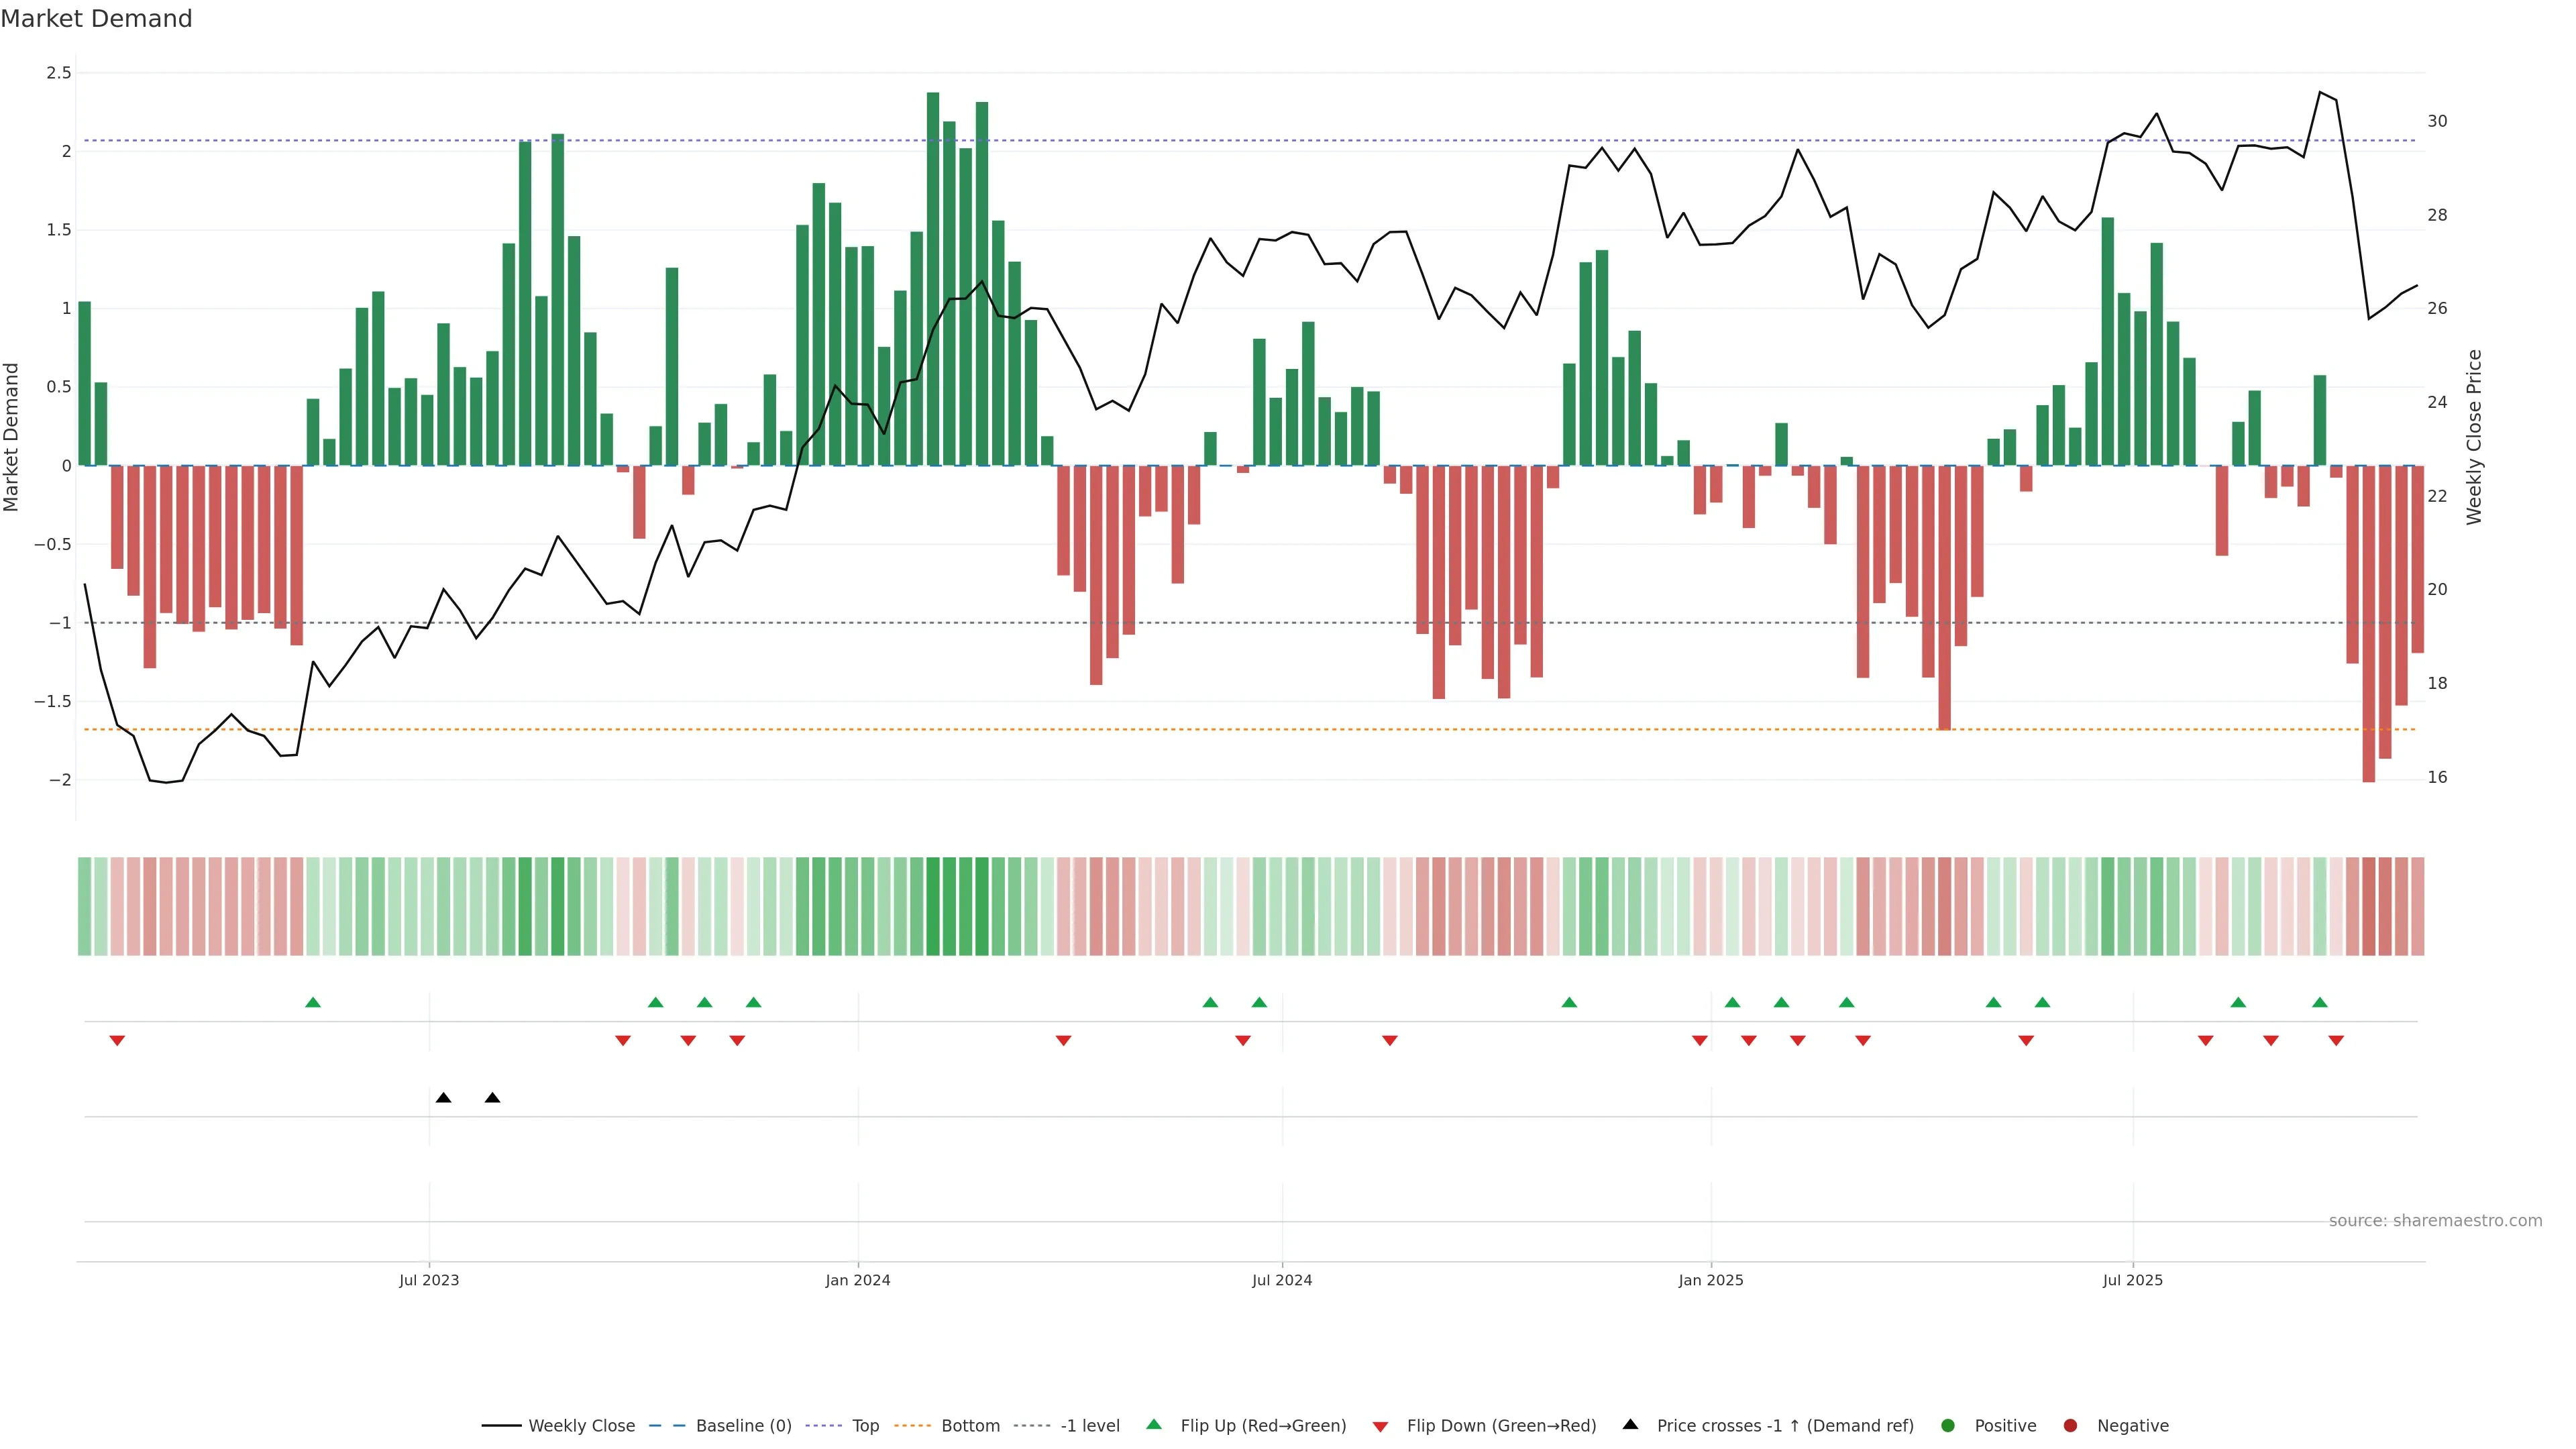Click the green Flip Up triangle legend icon
Screen dimensions: 2576x1449
(1154, 1424)
